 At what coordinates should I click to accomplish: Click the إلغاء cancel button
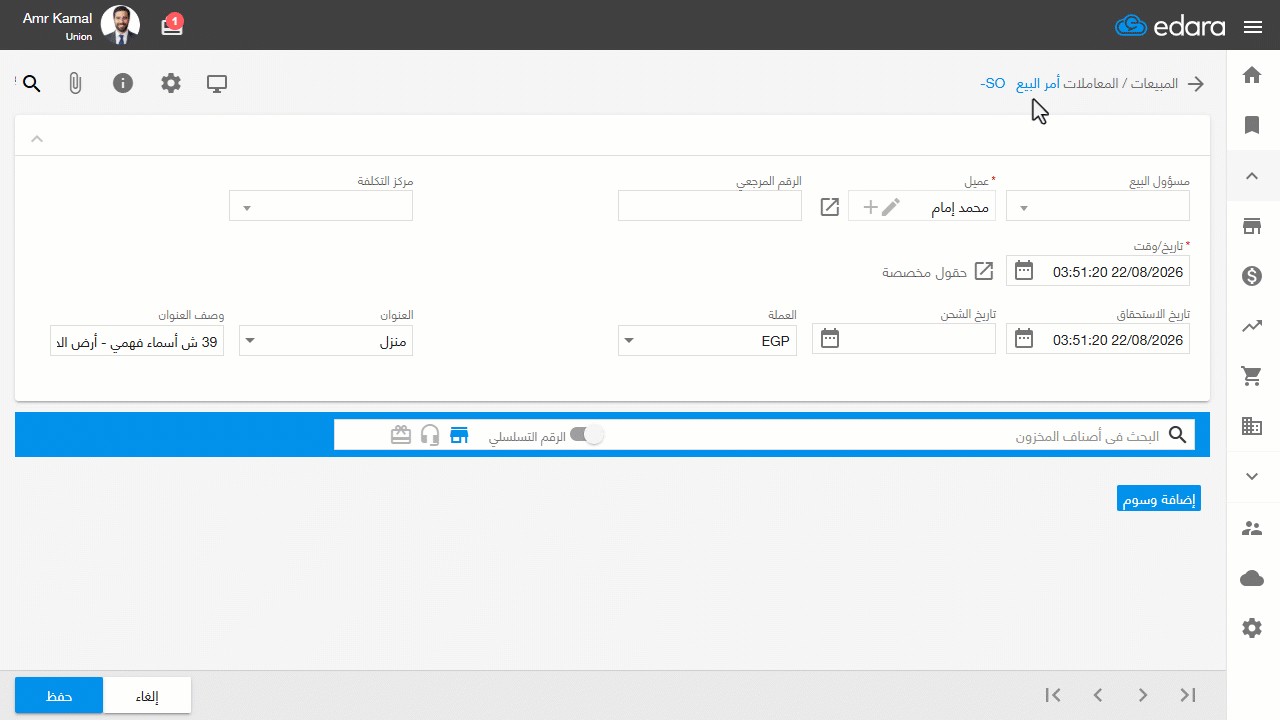pyautogui.click(x=147, y=696)
